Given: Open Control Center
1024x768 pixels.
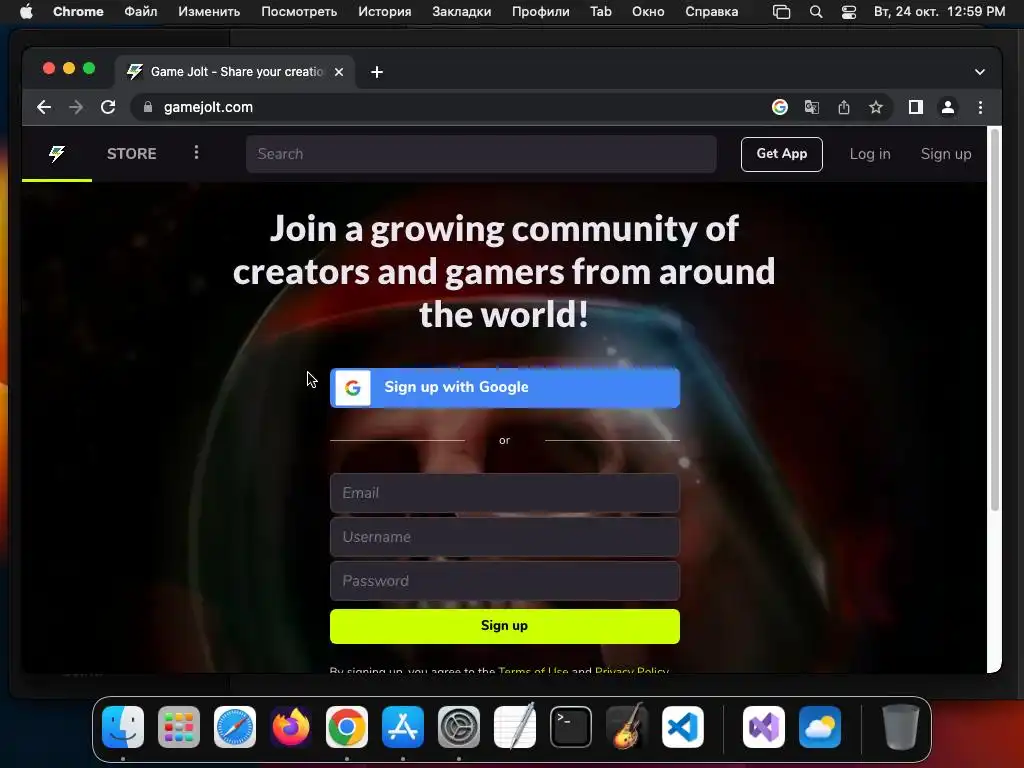Looking at the screenshot, I should (x=849, y=12).
